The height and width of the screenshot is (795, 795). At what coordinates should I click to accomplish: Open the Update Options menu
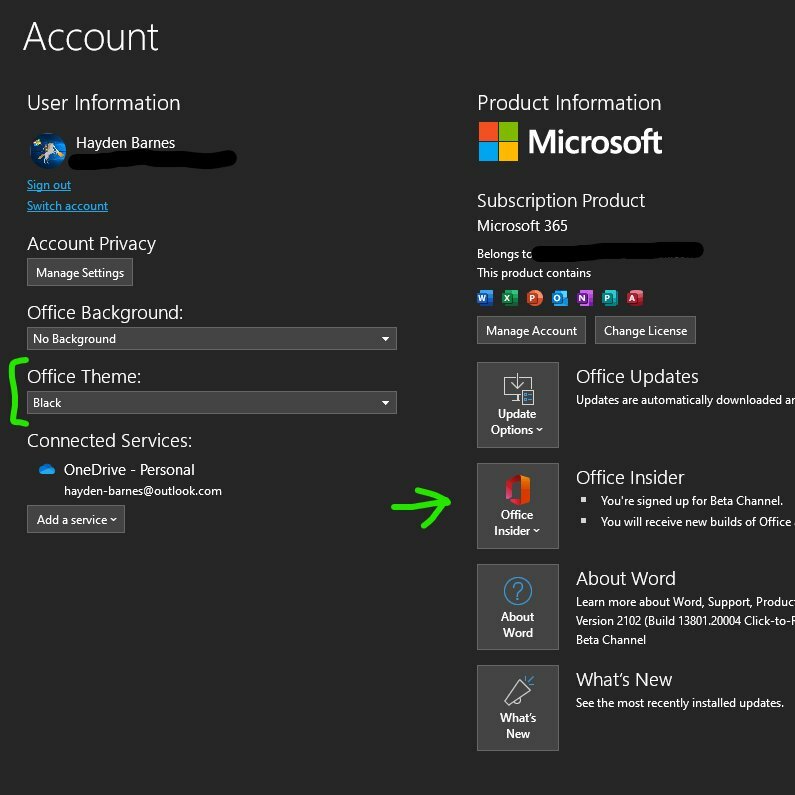tap(518, 405)
